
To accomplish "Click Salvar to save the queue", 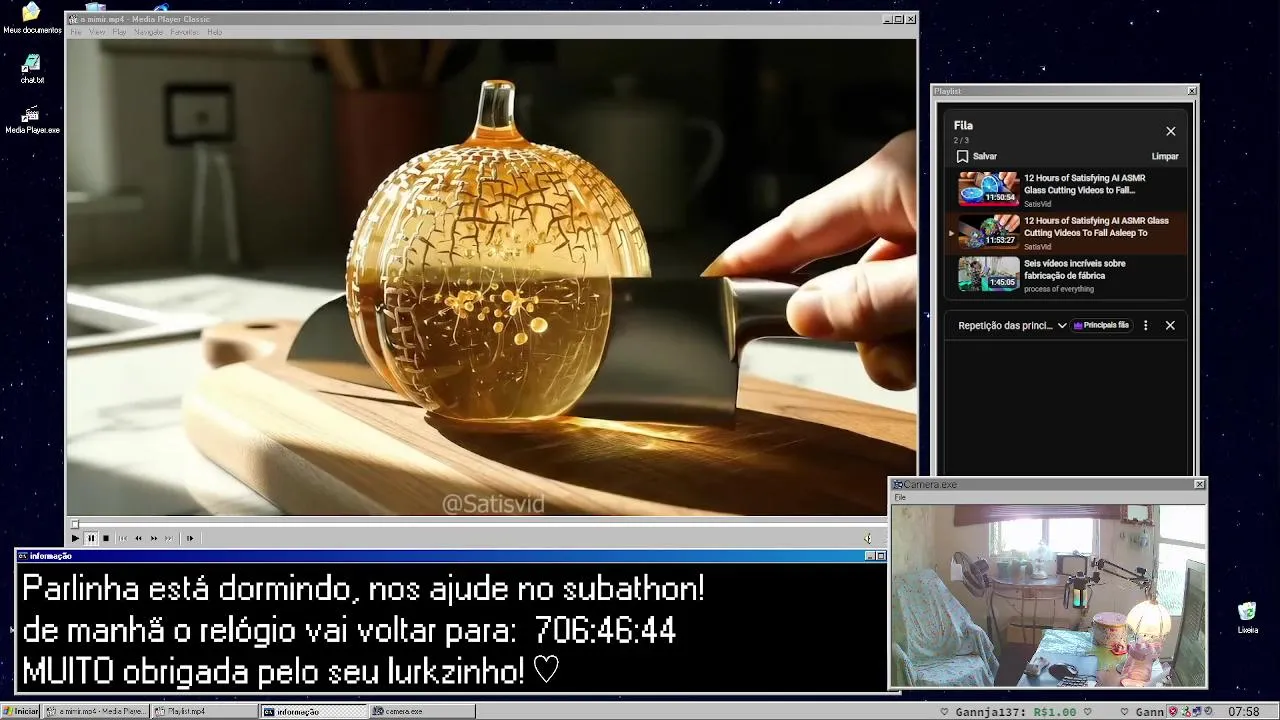I will click(x=985, y=156).
